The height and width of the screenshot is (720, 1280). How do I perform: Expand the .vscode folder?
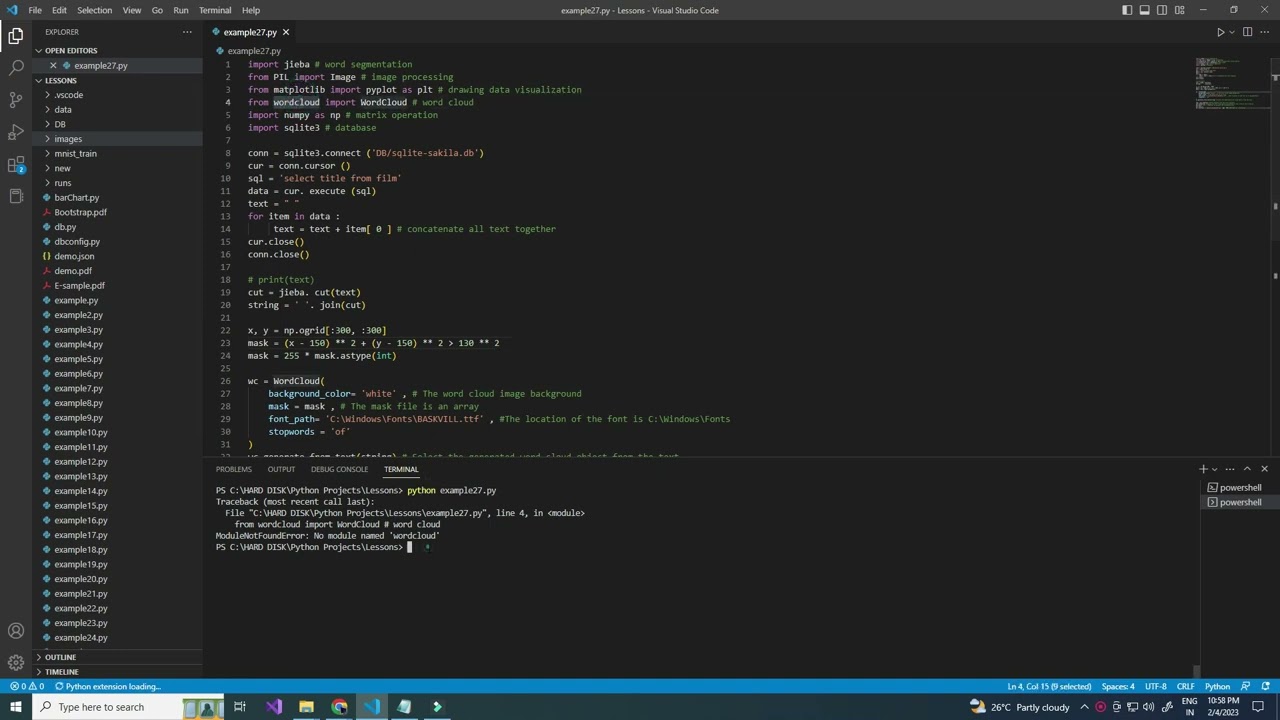point(117,95)
